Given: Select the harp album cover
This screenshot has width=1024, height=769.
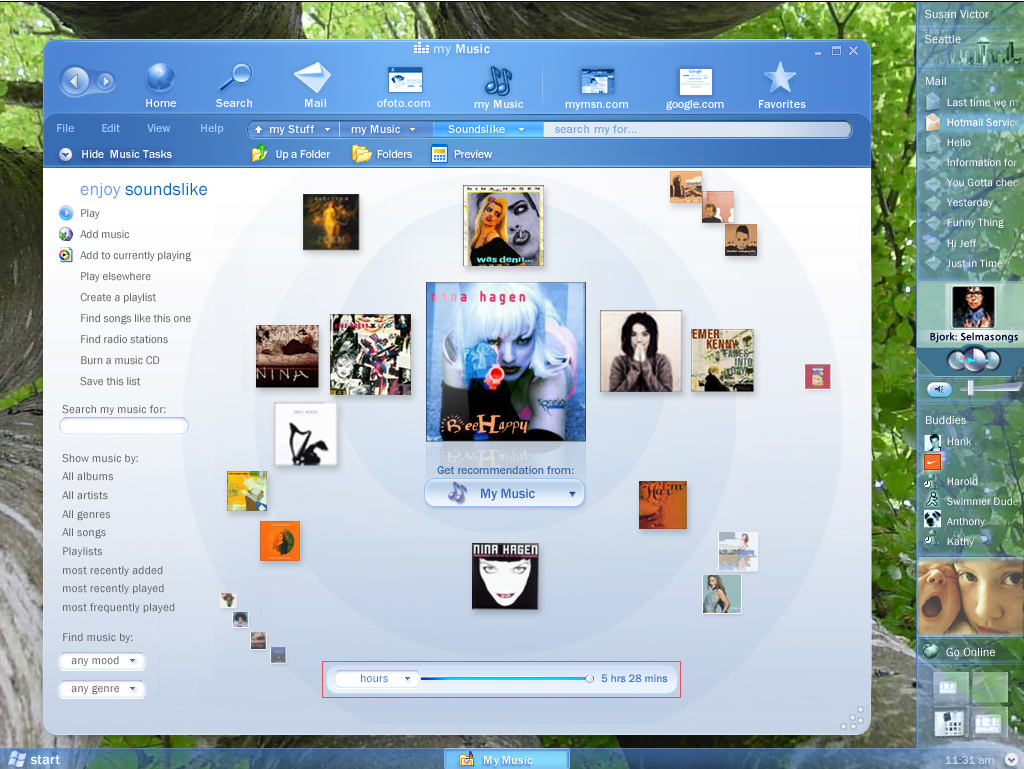Looking at the screenshot, I should (306, 434).
